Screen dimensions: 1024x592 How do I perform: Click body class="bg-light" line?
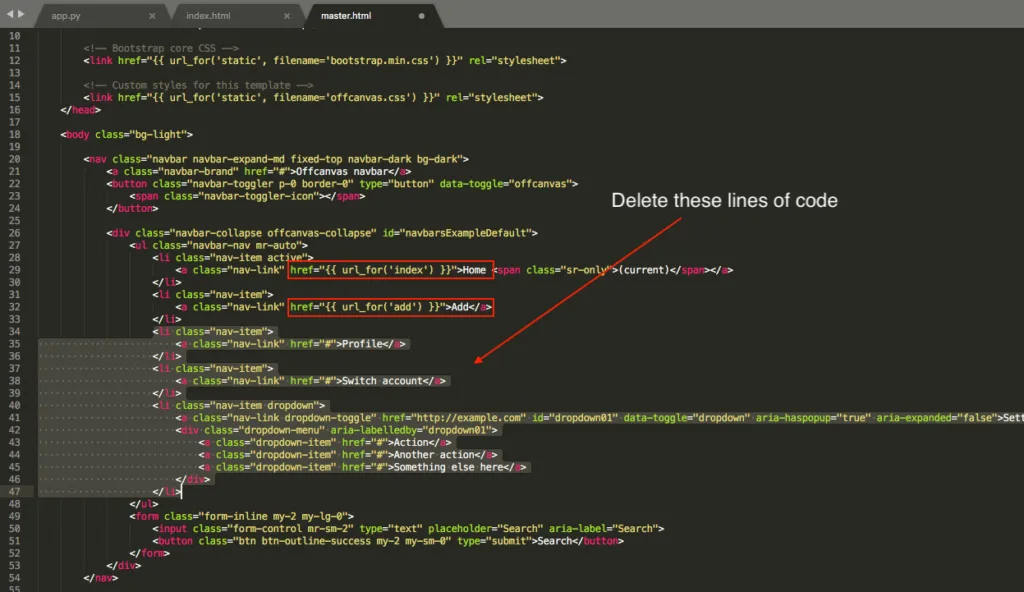click(x=127, y=135)
